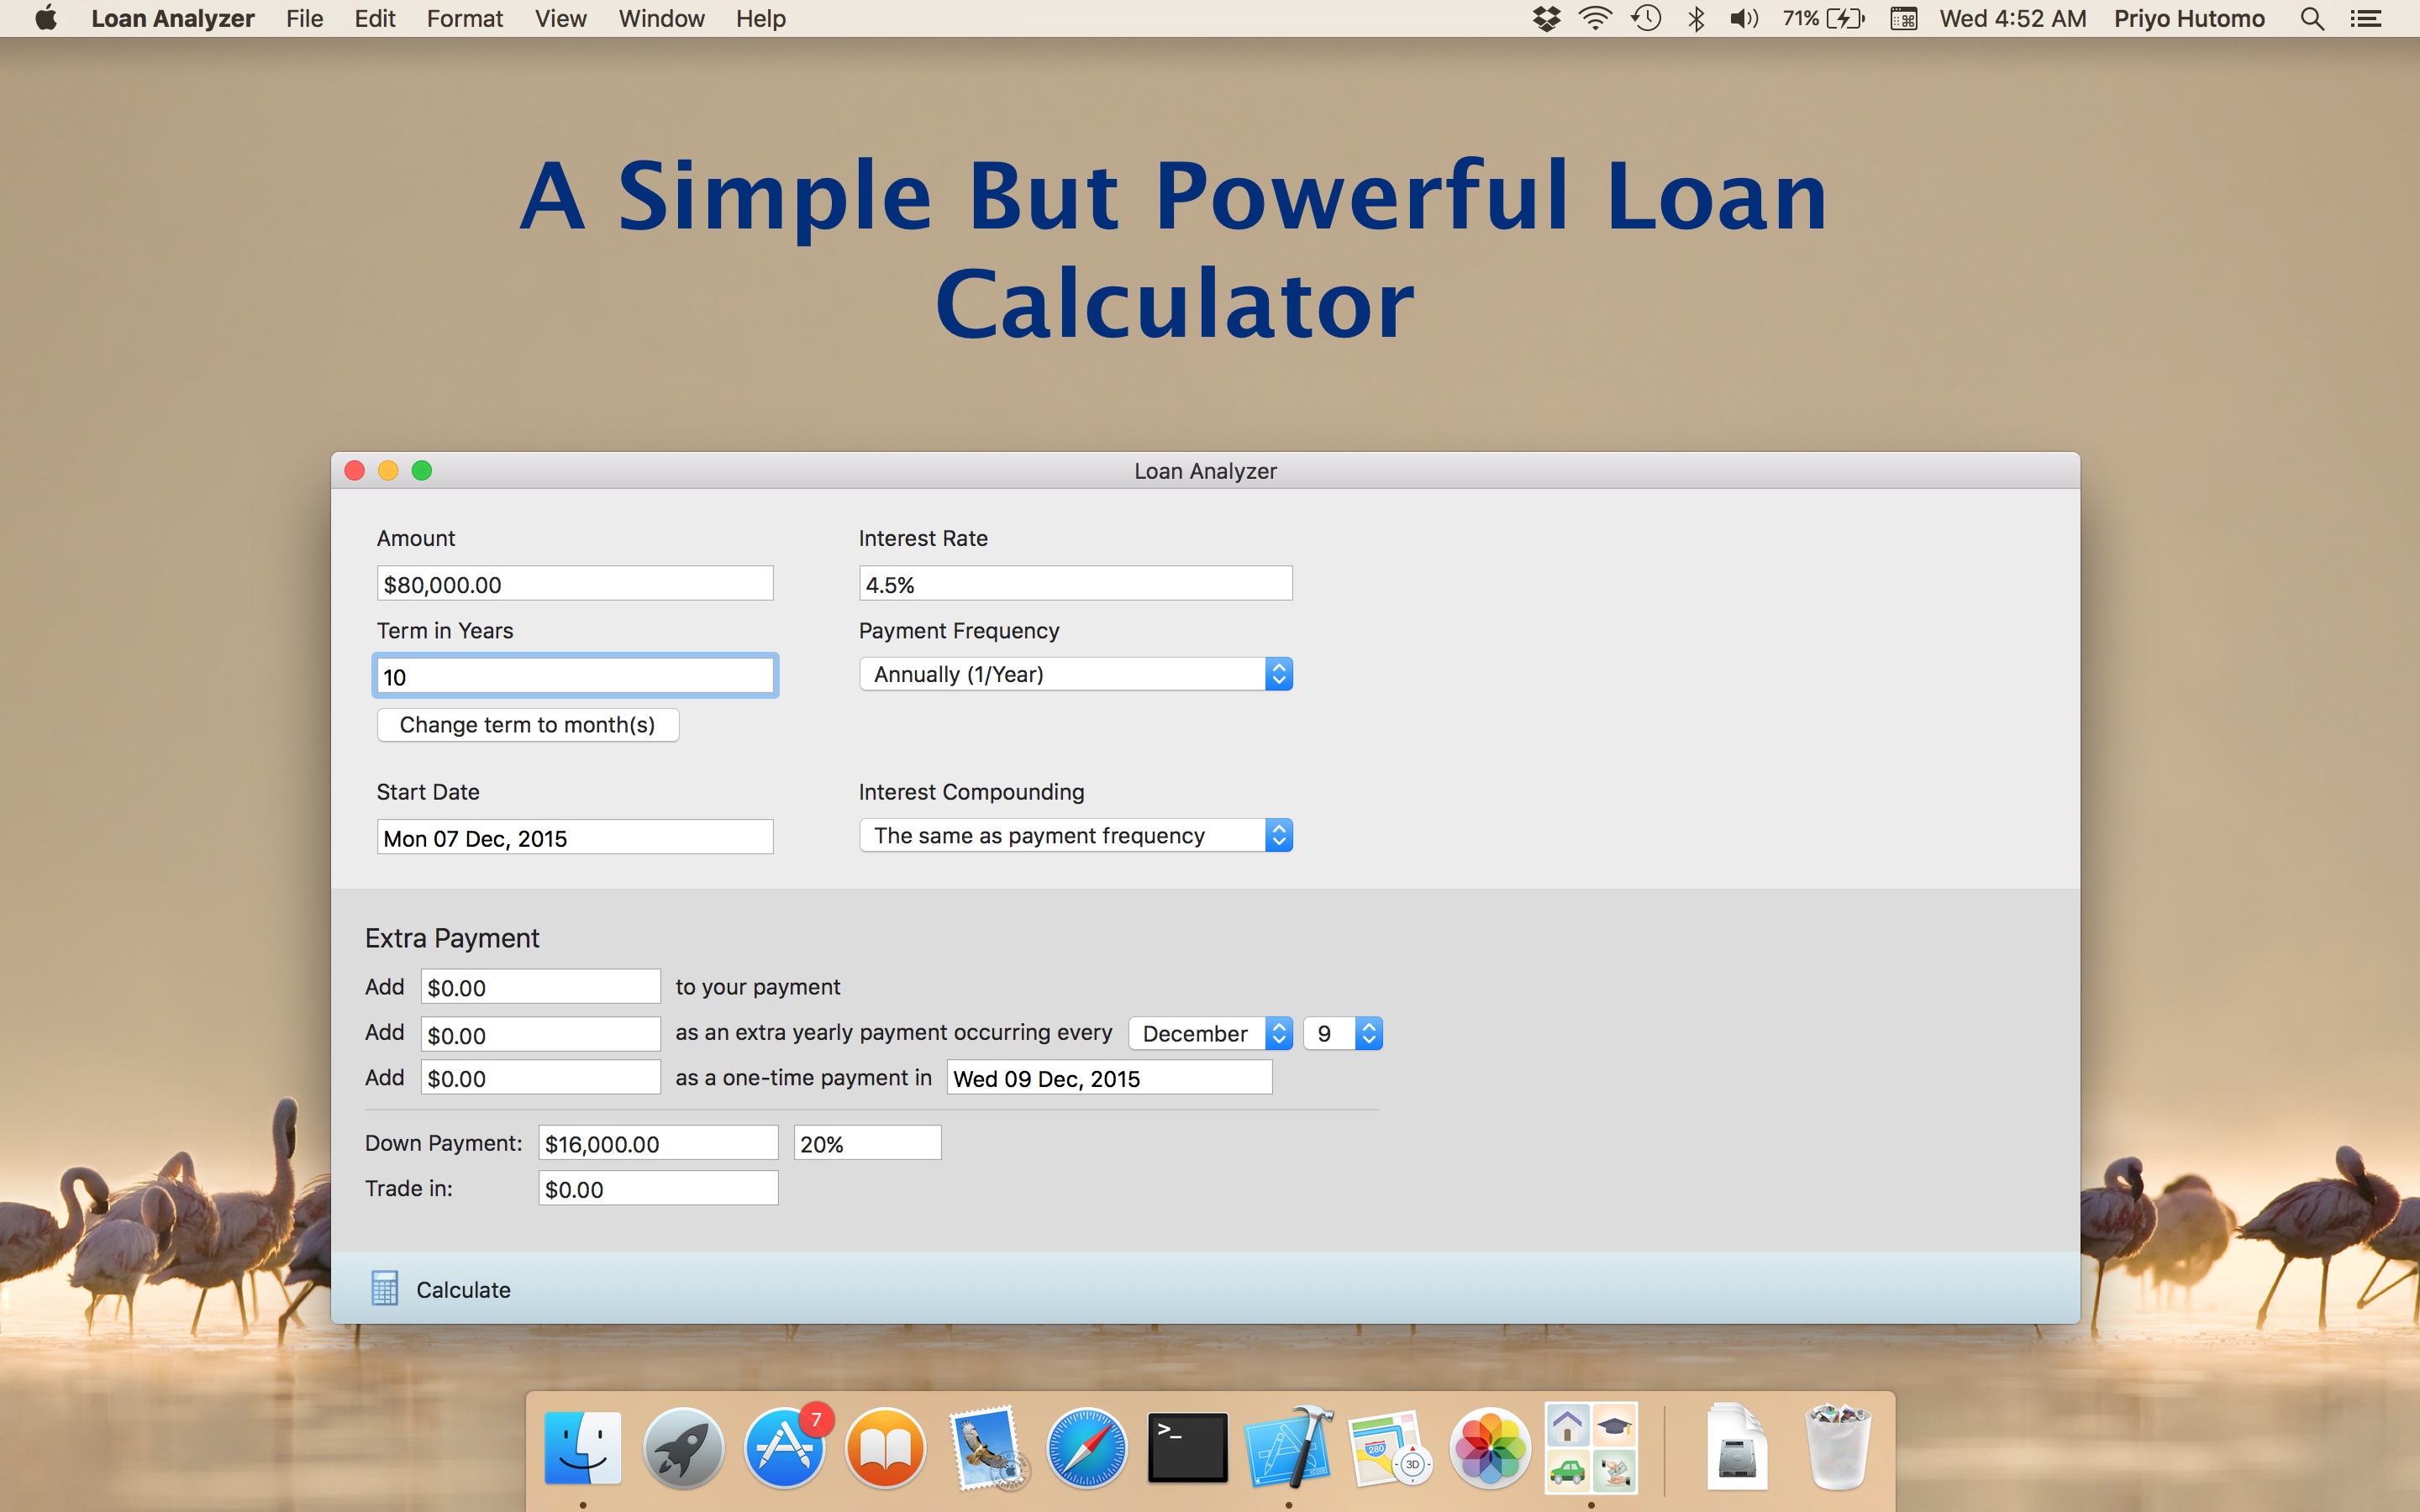Click the Change term to month(s) button
This screenshot has width=2420, height=1512.
coord(528,724)
